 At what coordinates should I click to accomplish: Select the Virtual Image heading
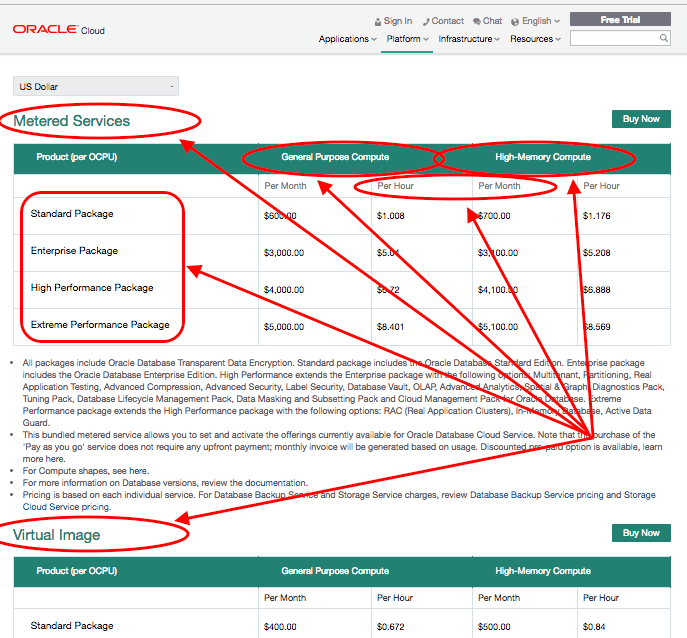tap(57, 535)
